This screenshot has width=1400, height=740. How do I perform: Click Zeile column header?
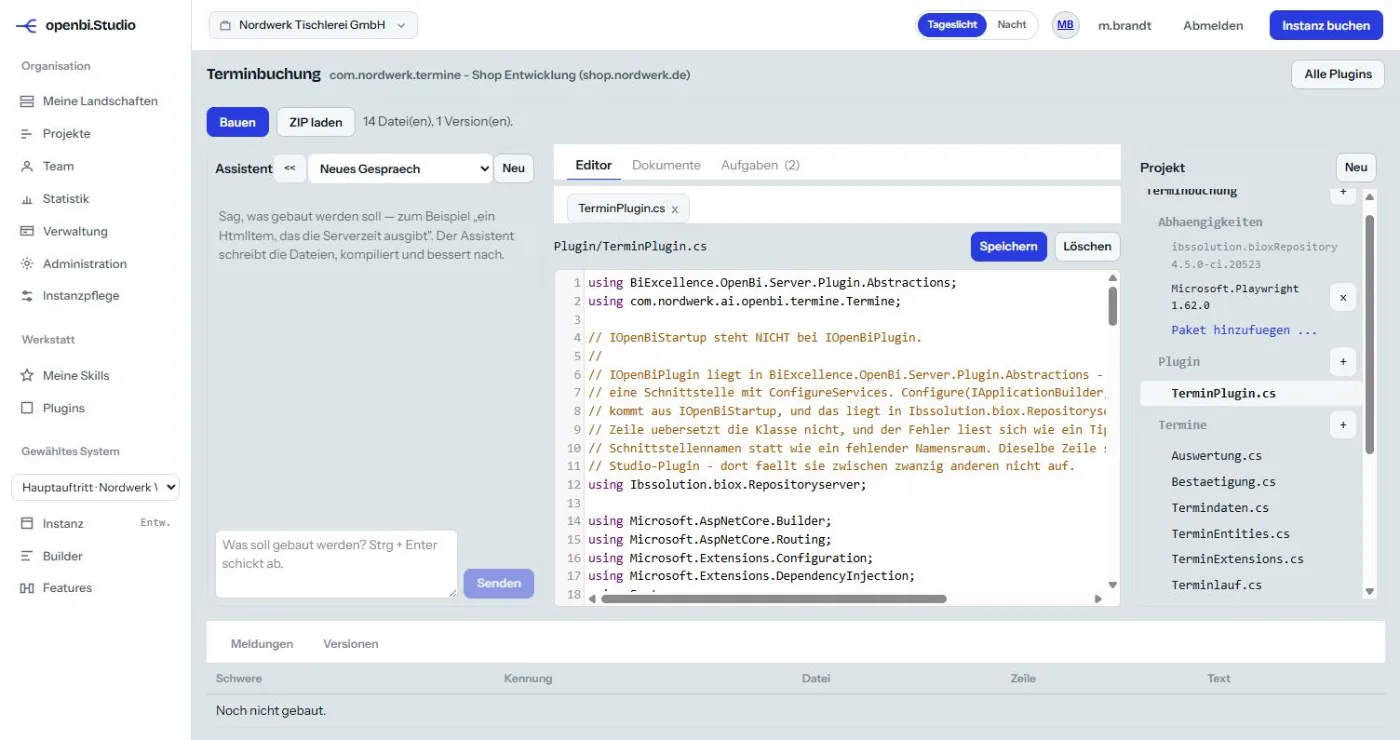point(1023,678)
